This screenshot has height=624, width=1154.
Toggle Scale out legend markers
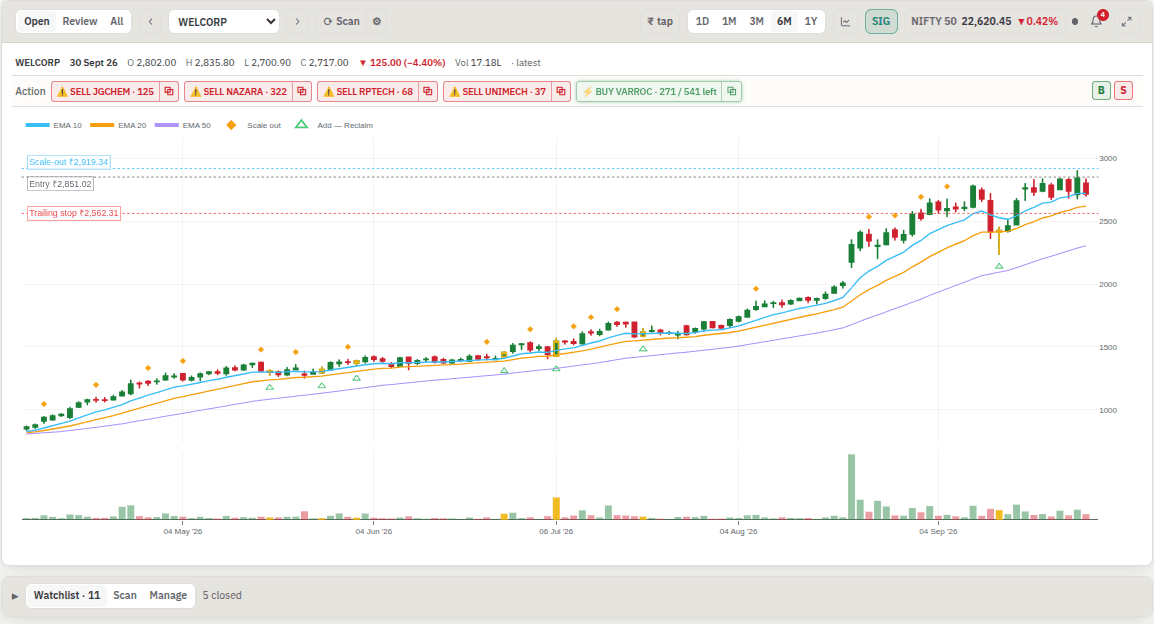[x=253, y=125]
